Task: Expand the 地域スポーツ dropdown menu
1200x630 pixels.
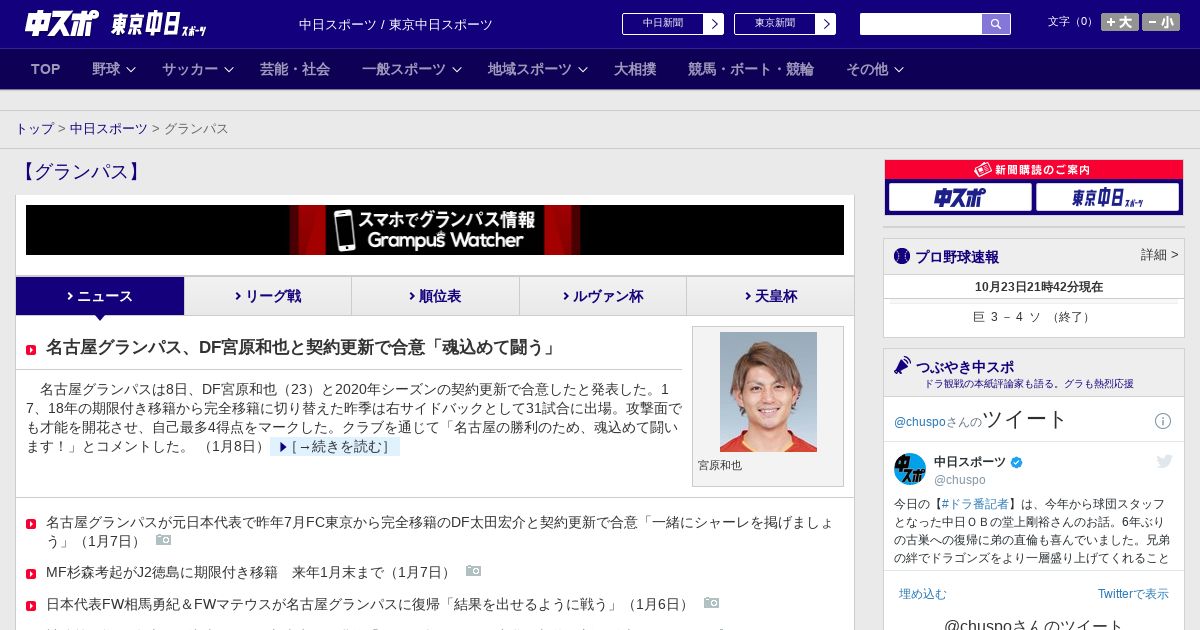Action: tap(538, 69)
